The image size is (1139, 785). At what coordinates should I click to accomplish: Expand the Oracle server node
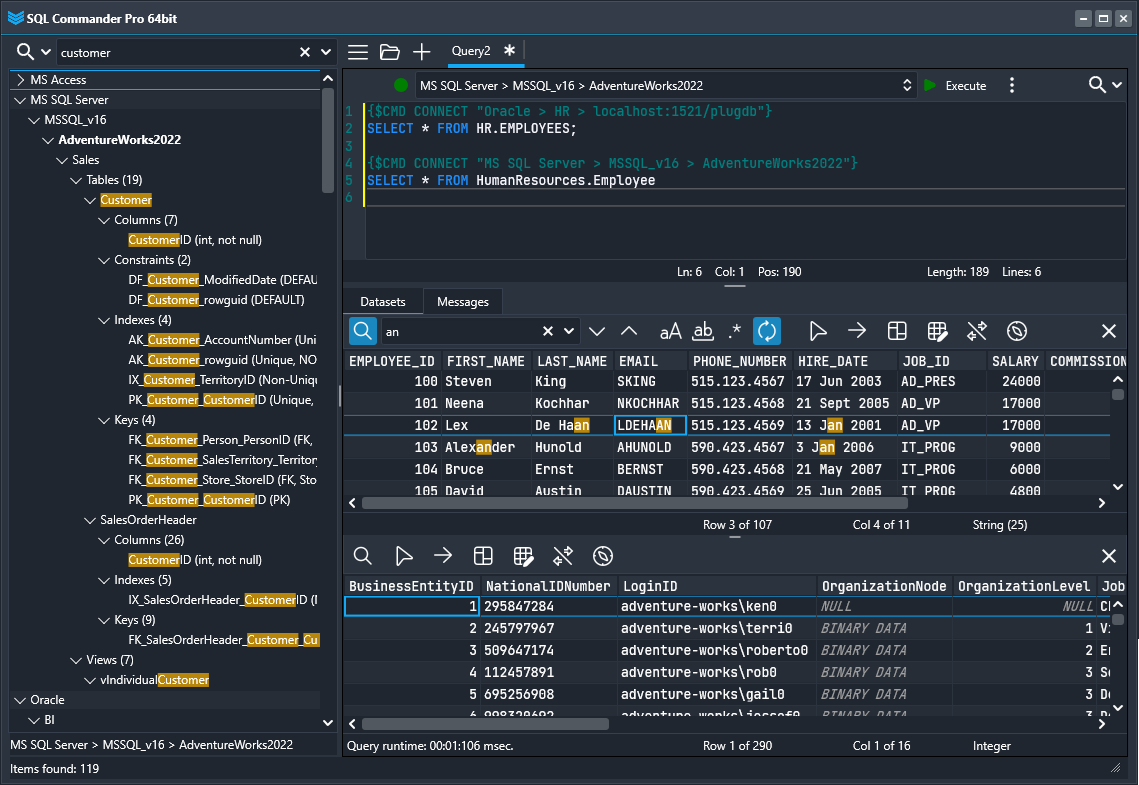(19, 699)
